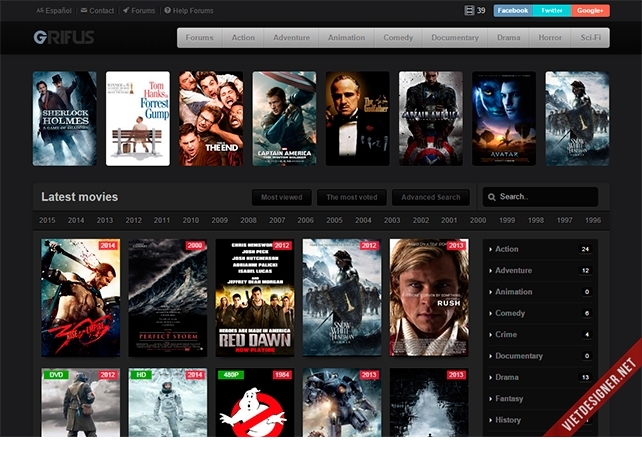Click the Español language link

click(54, 11)
